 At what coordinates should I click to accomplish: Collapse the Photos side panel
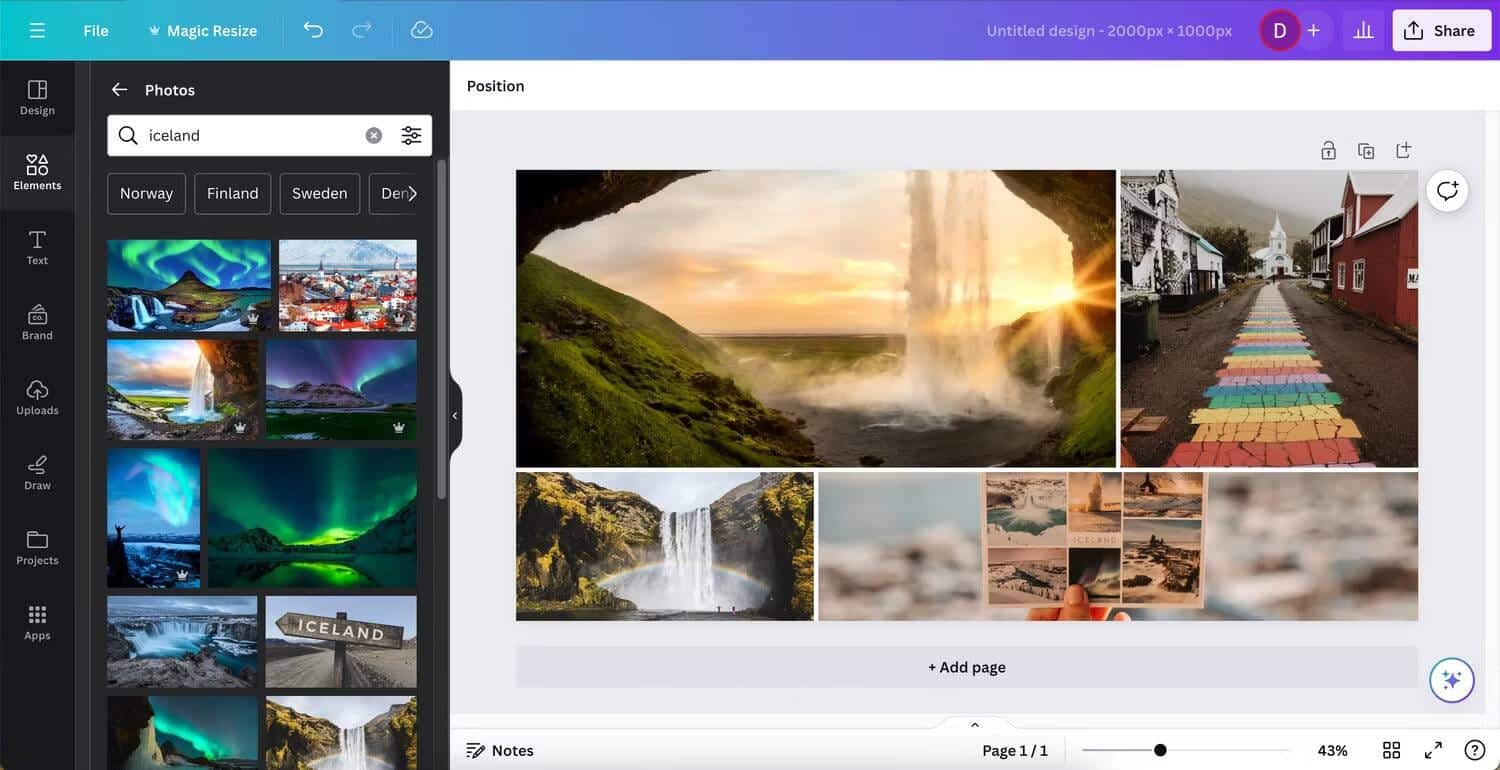coord(455,414)
